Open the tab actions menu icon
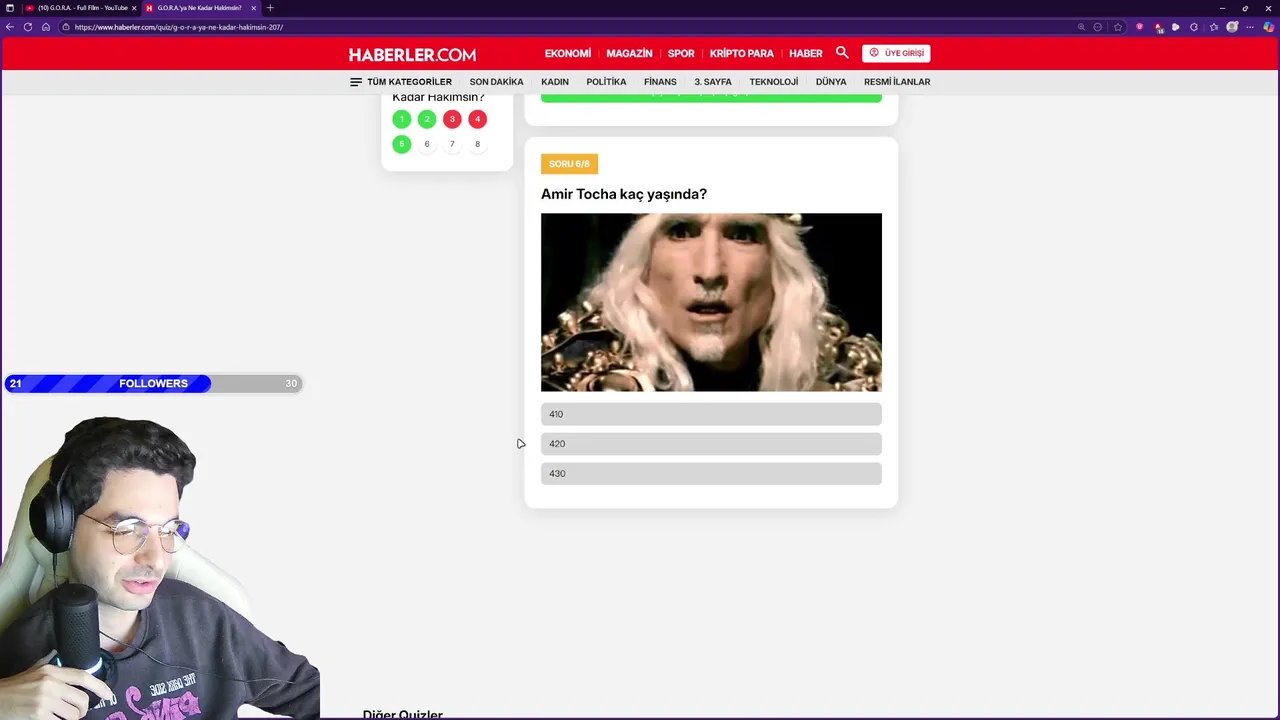The image size is (1280, 720). (10, 8)
